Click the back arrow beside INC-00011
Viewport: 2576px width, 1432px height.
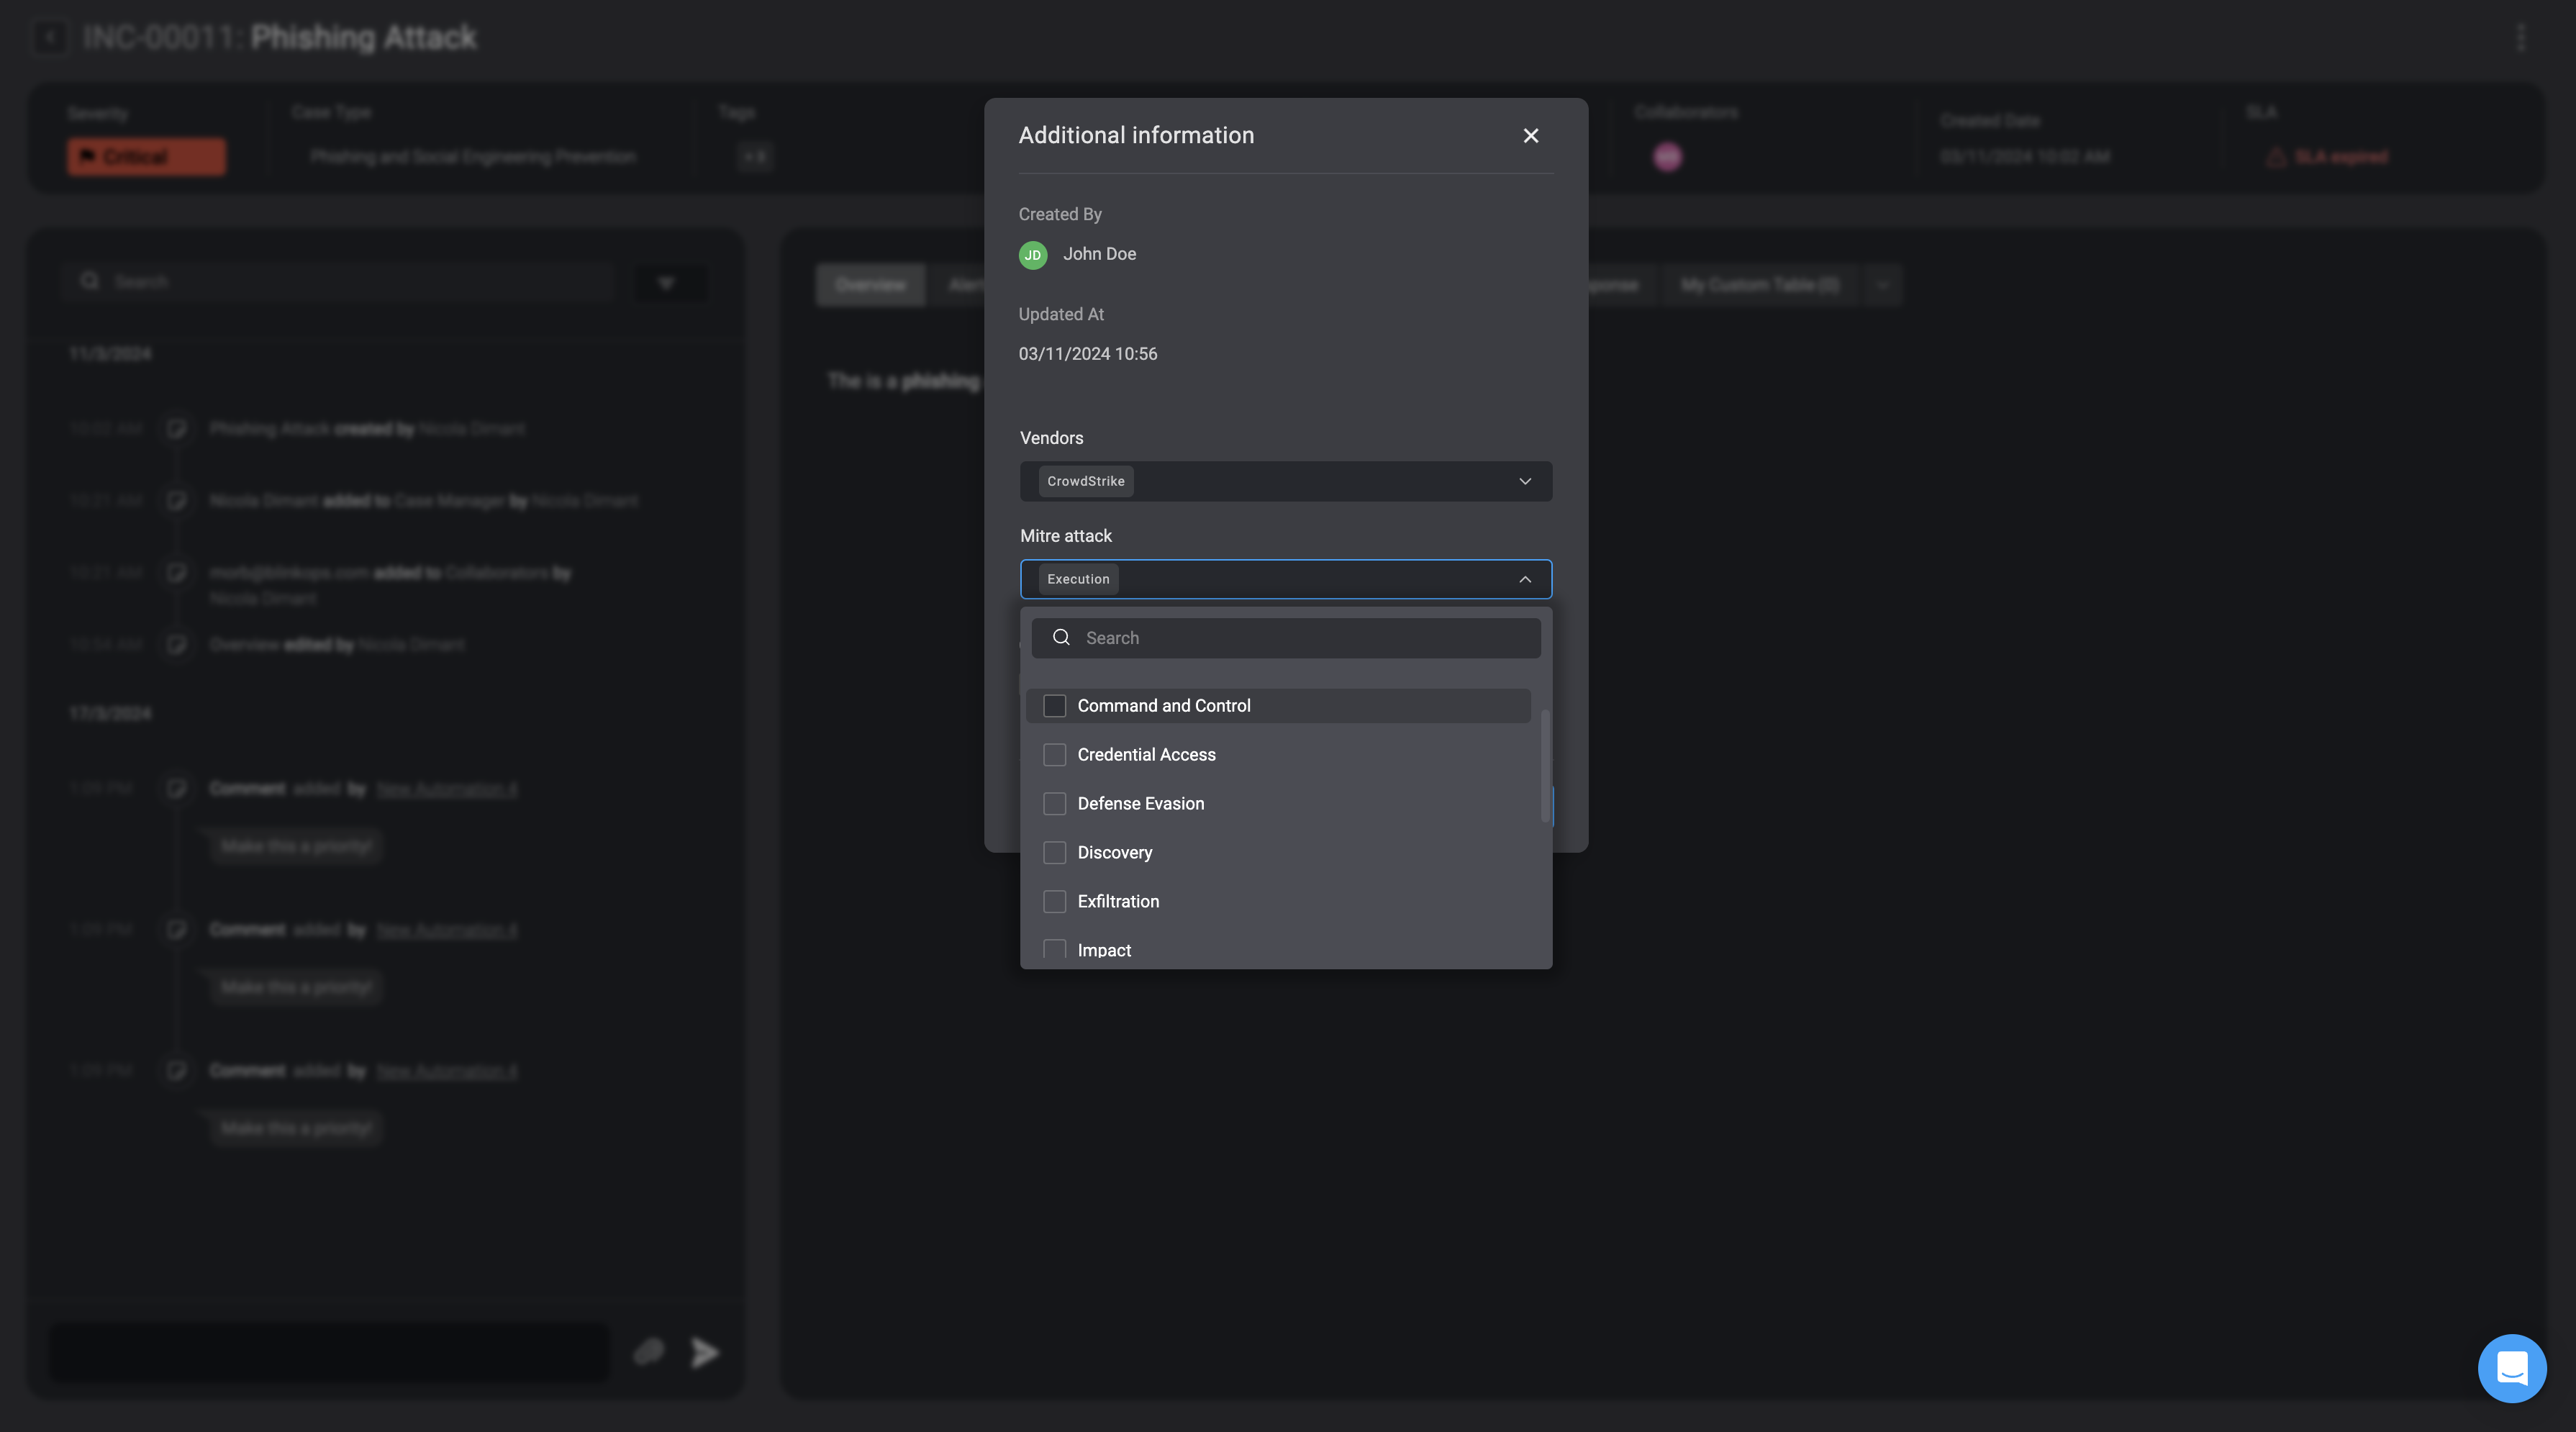[50, 38]
